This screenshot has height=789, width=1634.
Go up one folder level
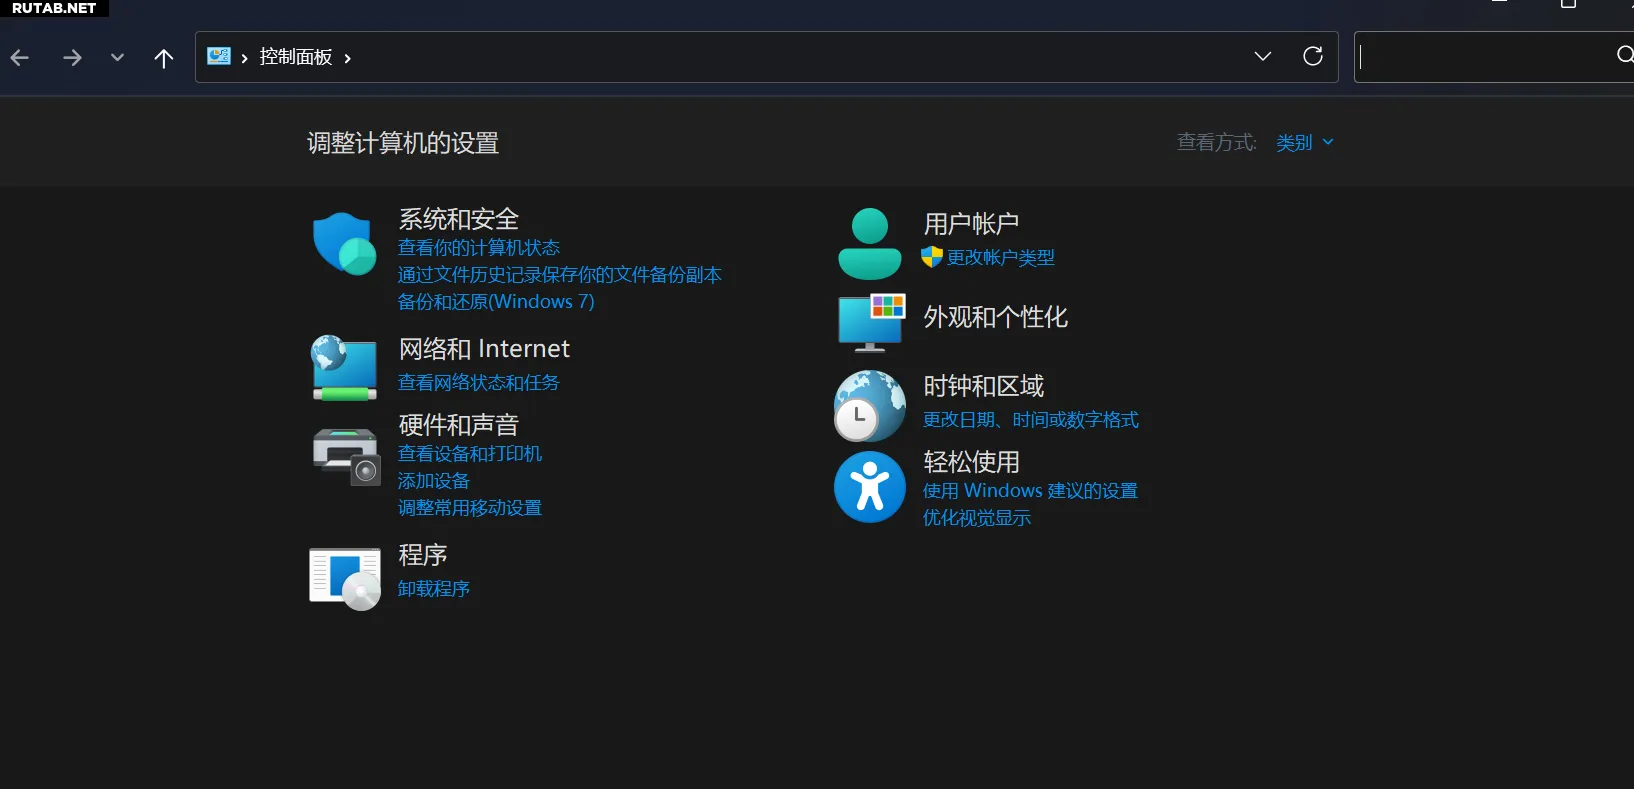pyautogui.click(x=164, y=58)
